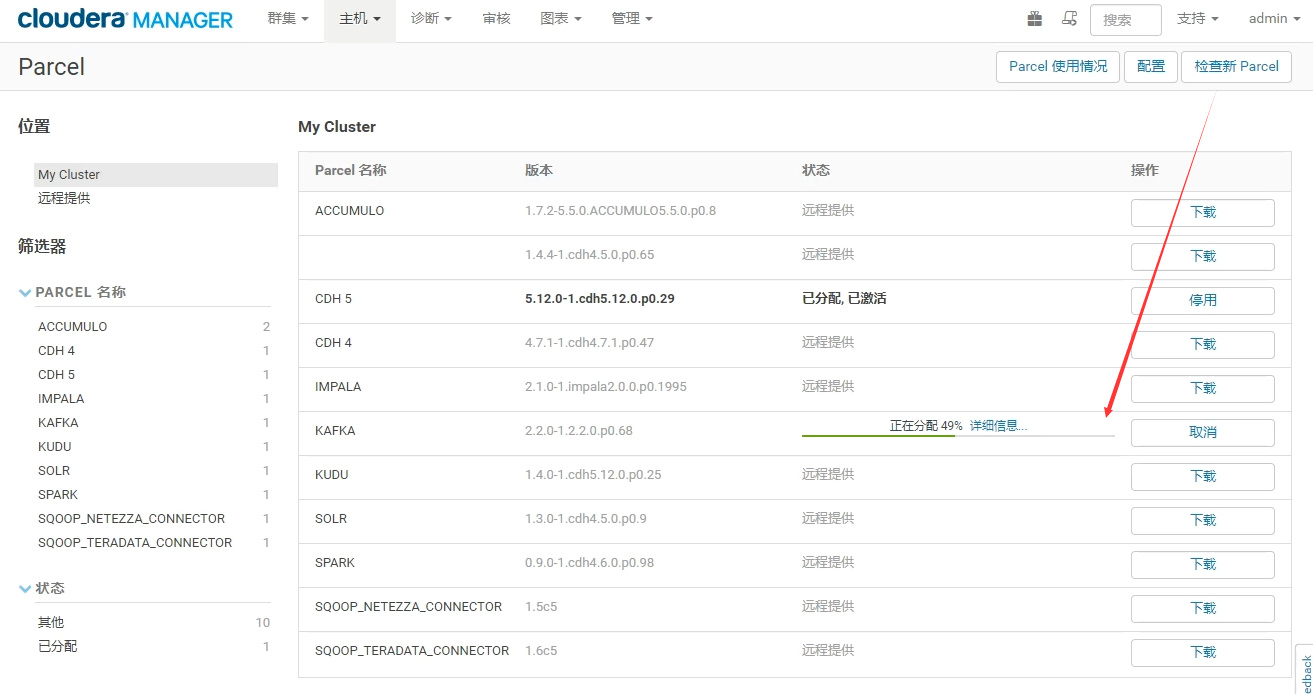Open the 诊断 dropdown menu

[431, 19]
